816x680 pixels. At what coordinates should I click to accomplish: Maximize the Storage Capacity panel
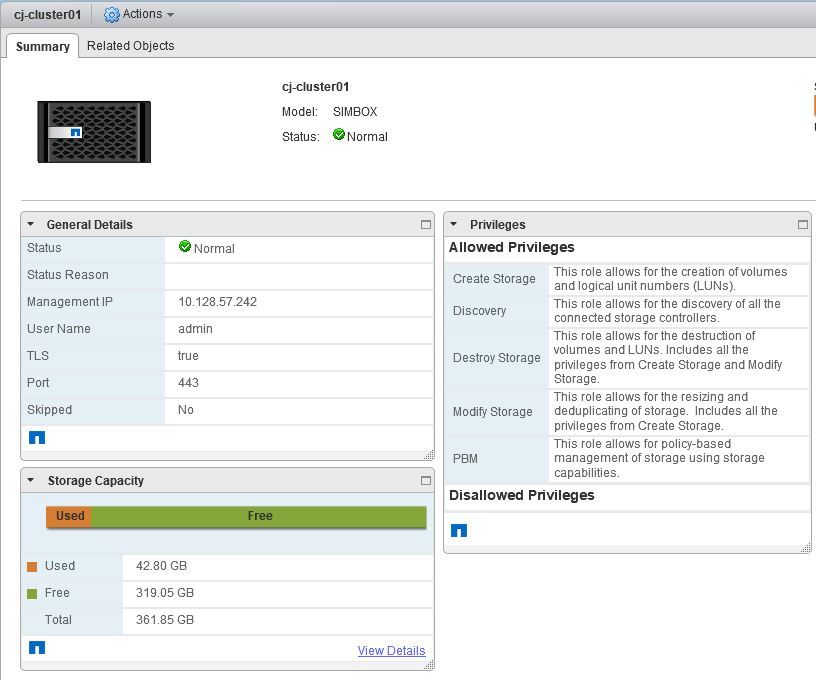pos(426,481)
